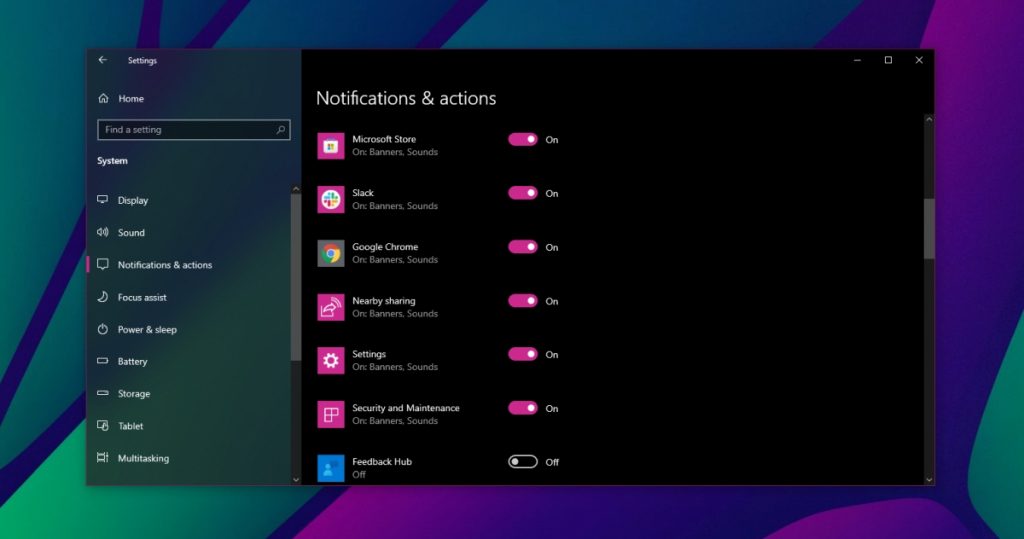This screenshot has width=1024, height=539.
Task: Click the Microsoft Store app icon
Action: click(330, 146)
